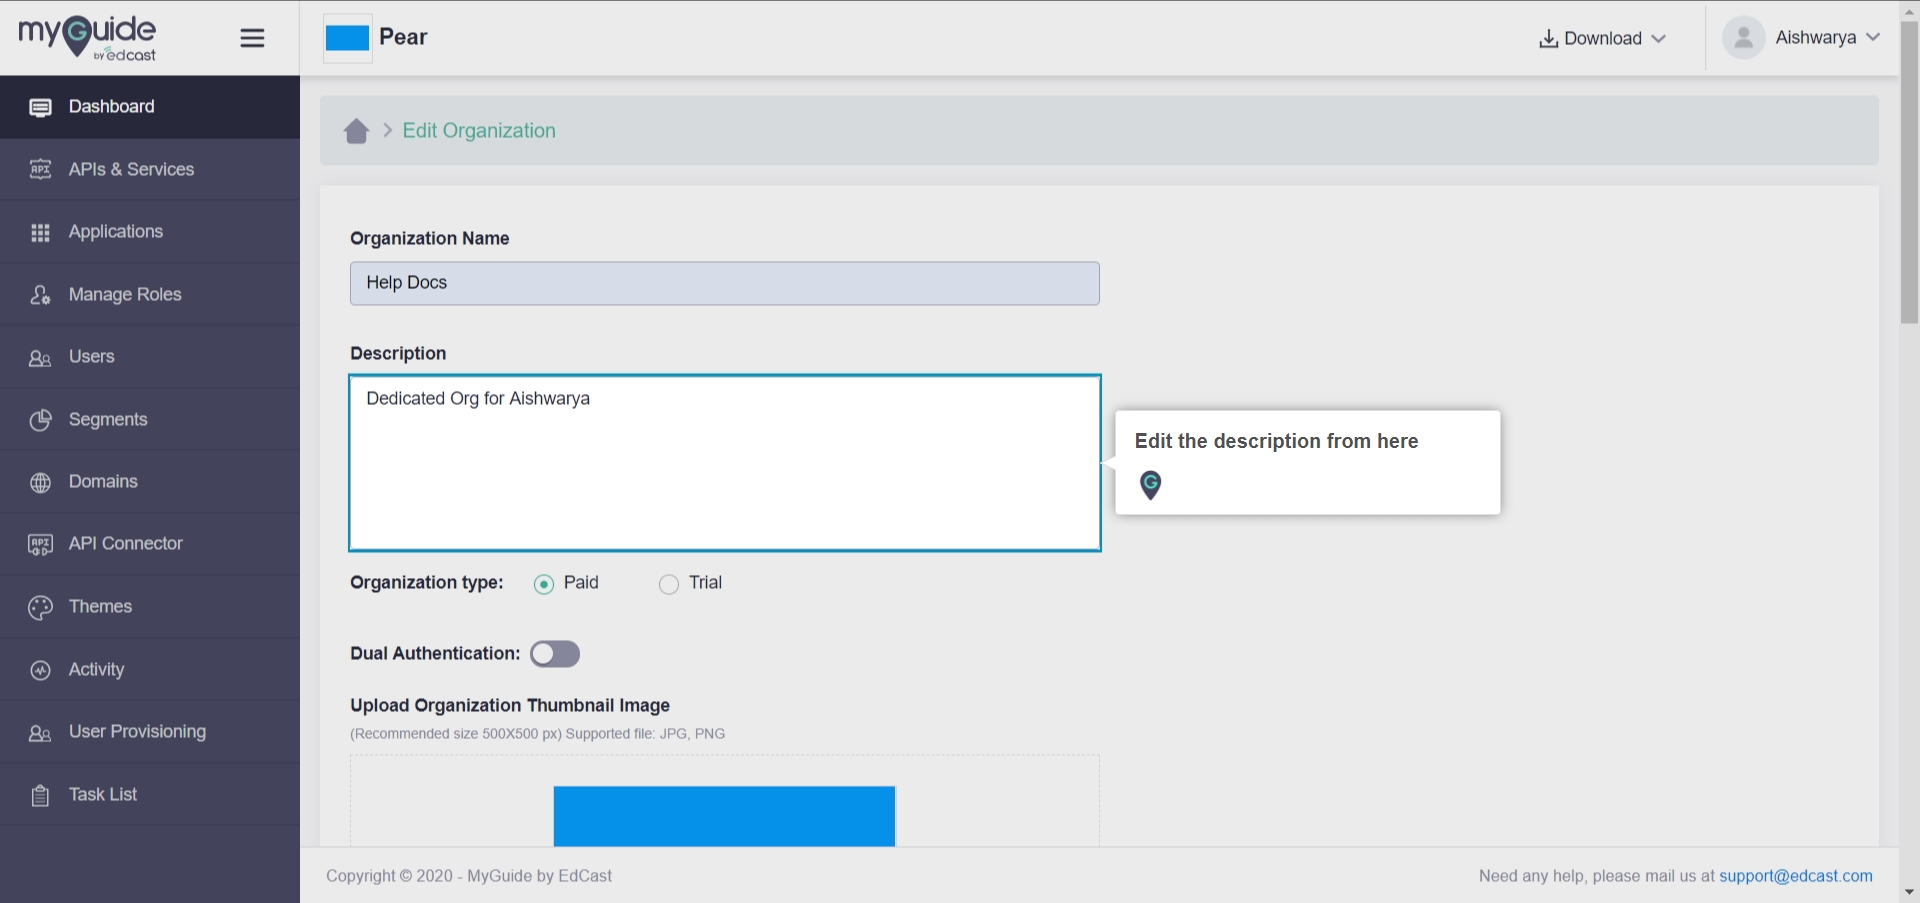Click the Users sidebar icon

coord(40,357)
